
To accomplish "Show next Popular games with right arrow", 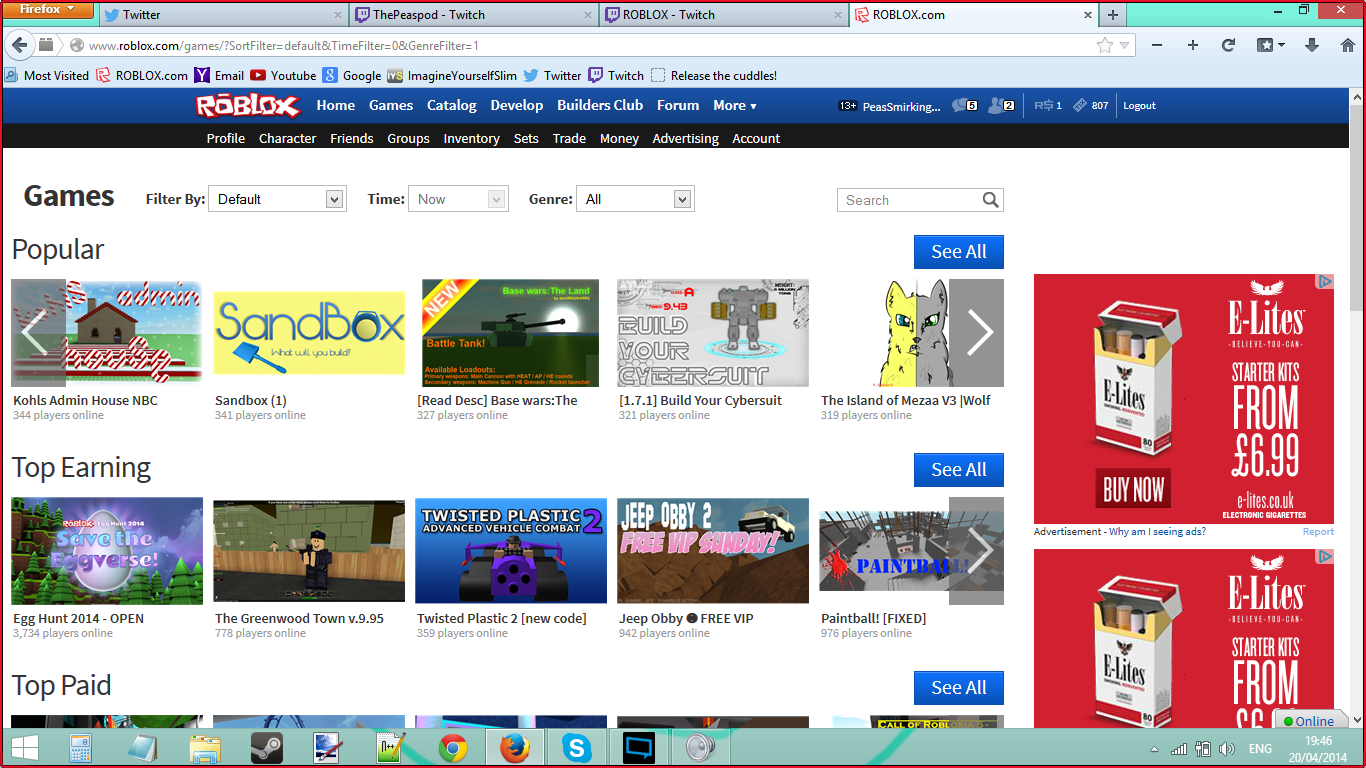I will click(x=977, y=333).
